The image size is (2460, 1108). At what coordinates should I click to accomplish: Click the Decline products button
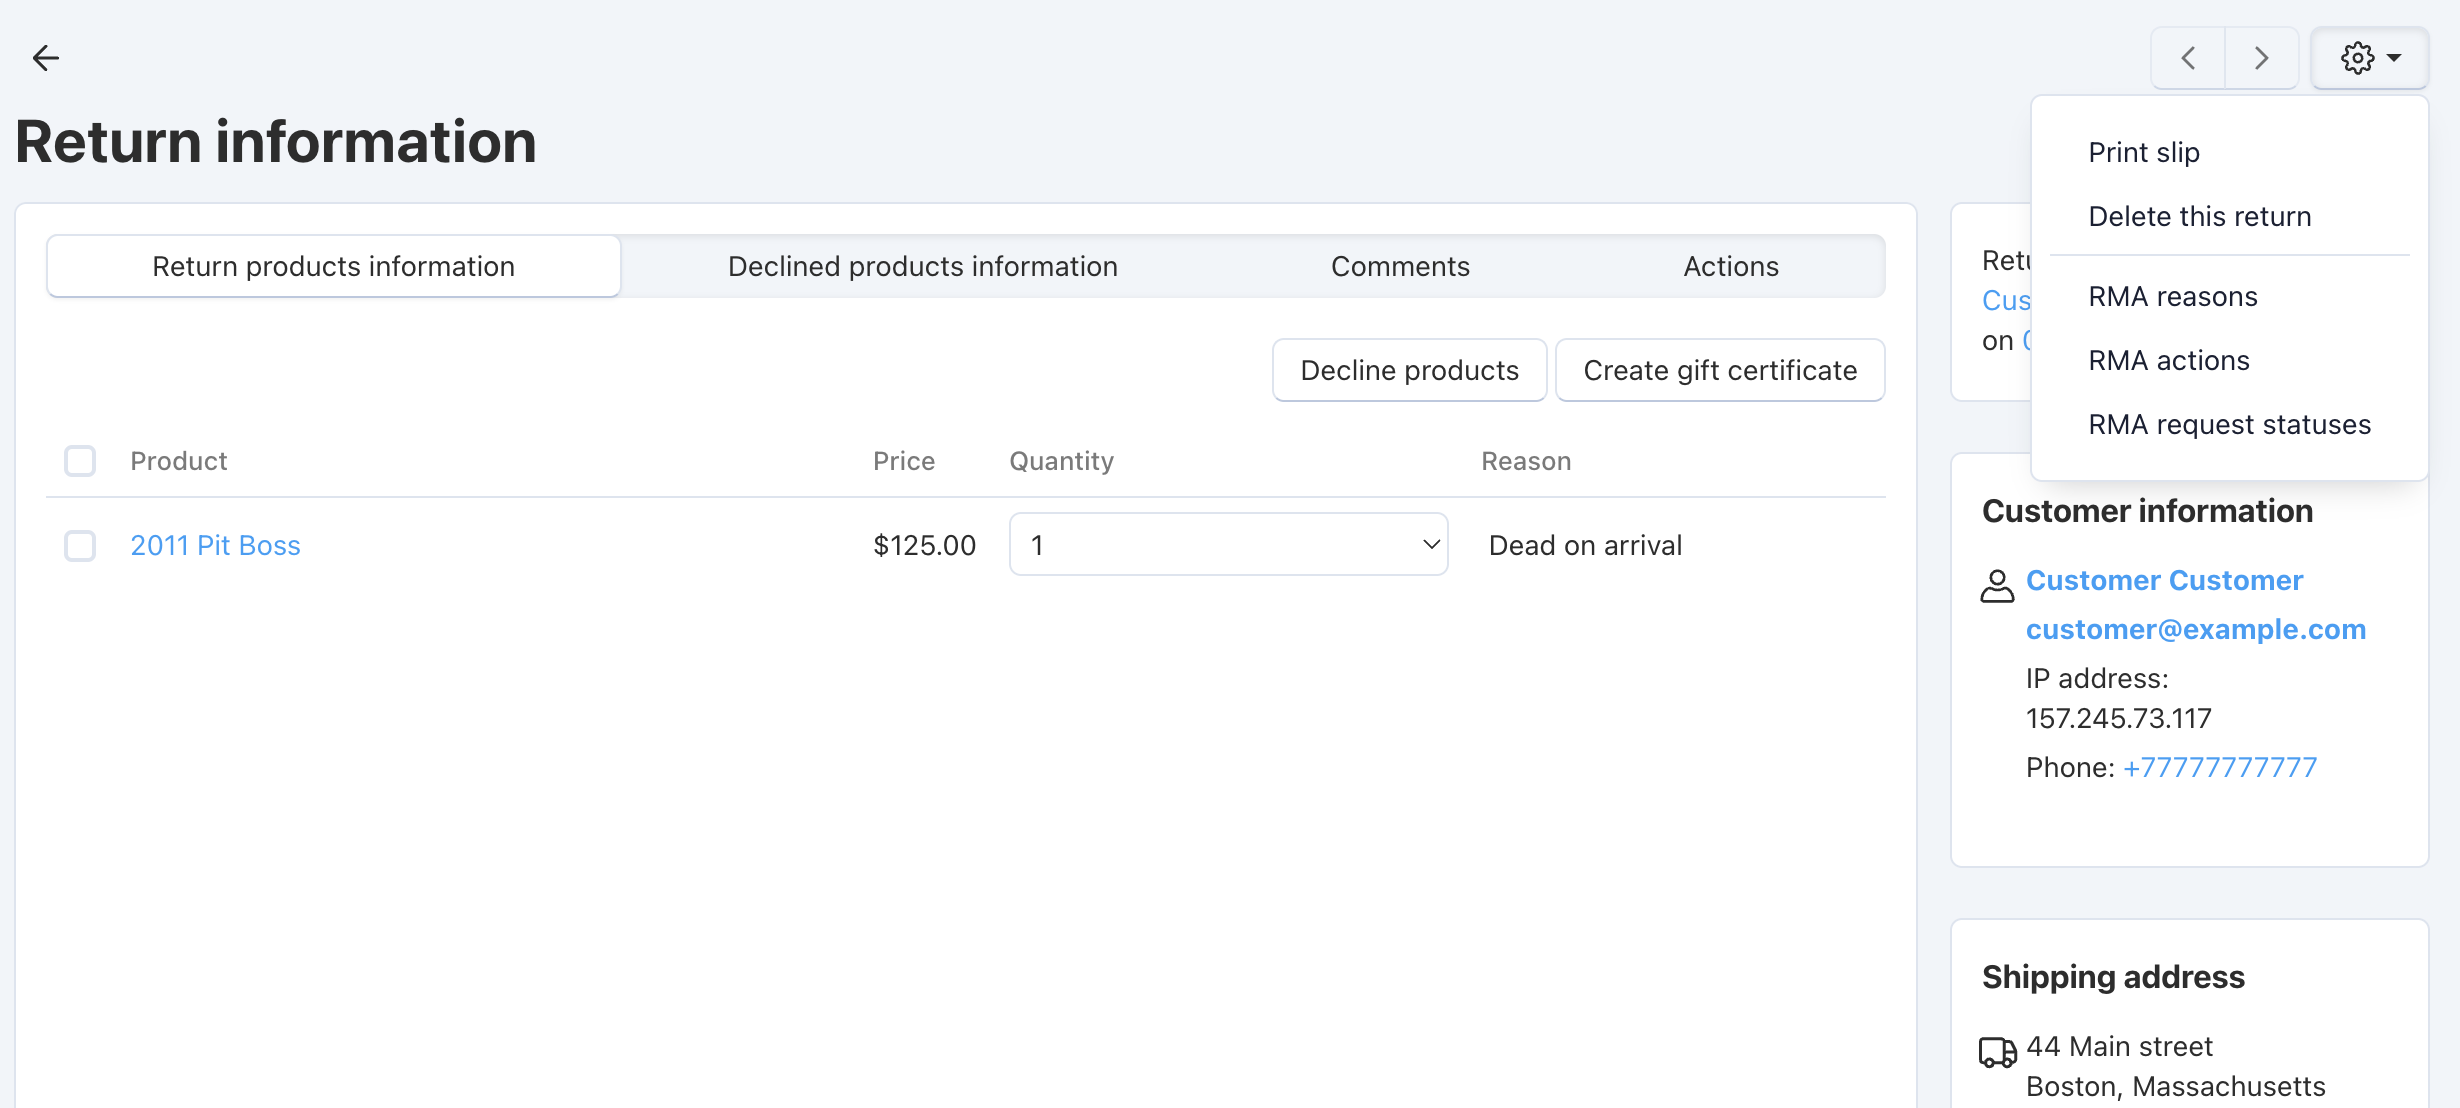coord(1409,370)
